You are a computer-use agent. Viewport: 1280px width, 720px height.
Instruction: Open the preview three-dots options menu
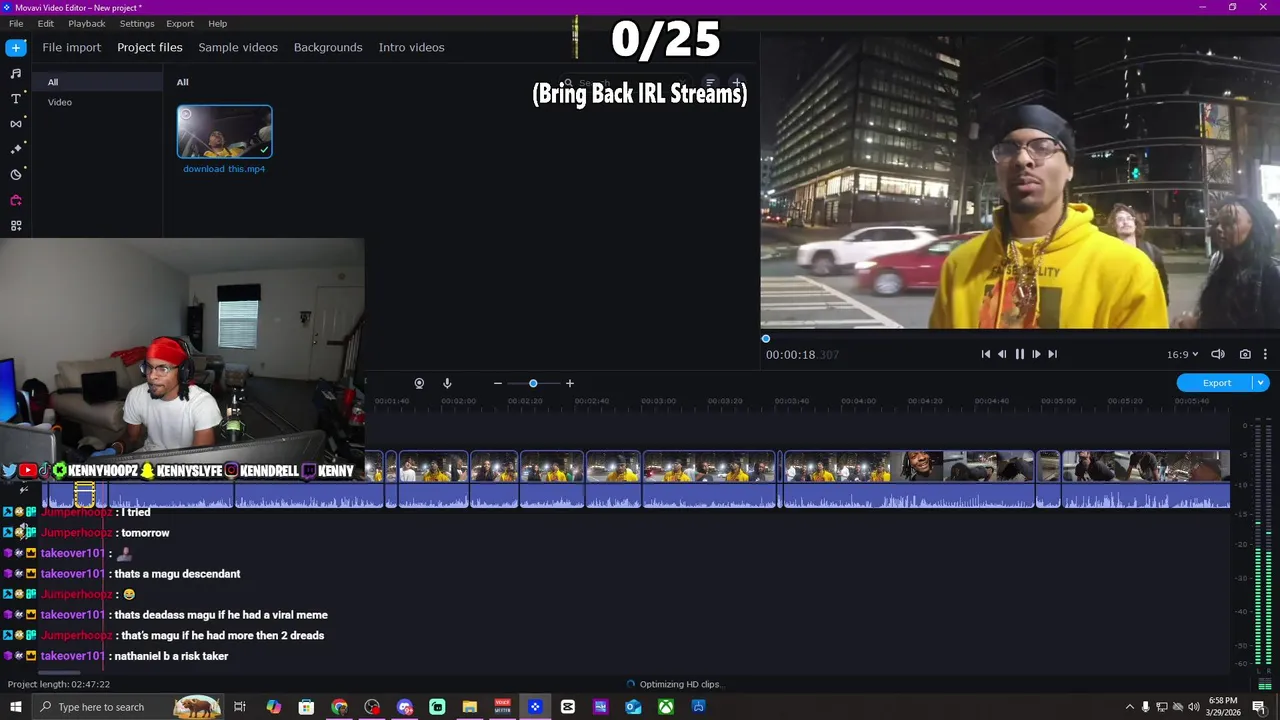tap(1265, 354)
